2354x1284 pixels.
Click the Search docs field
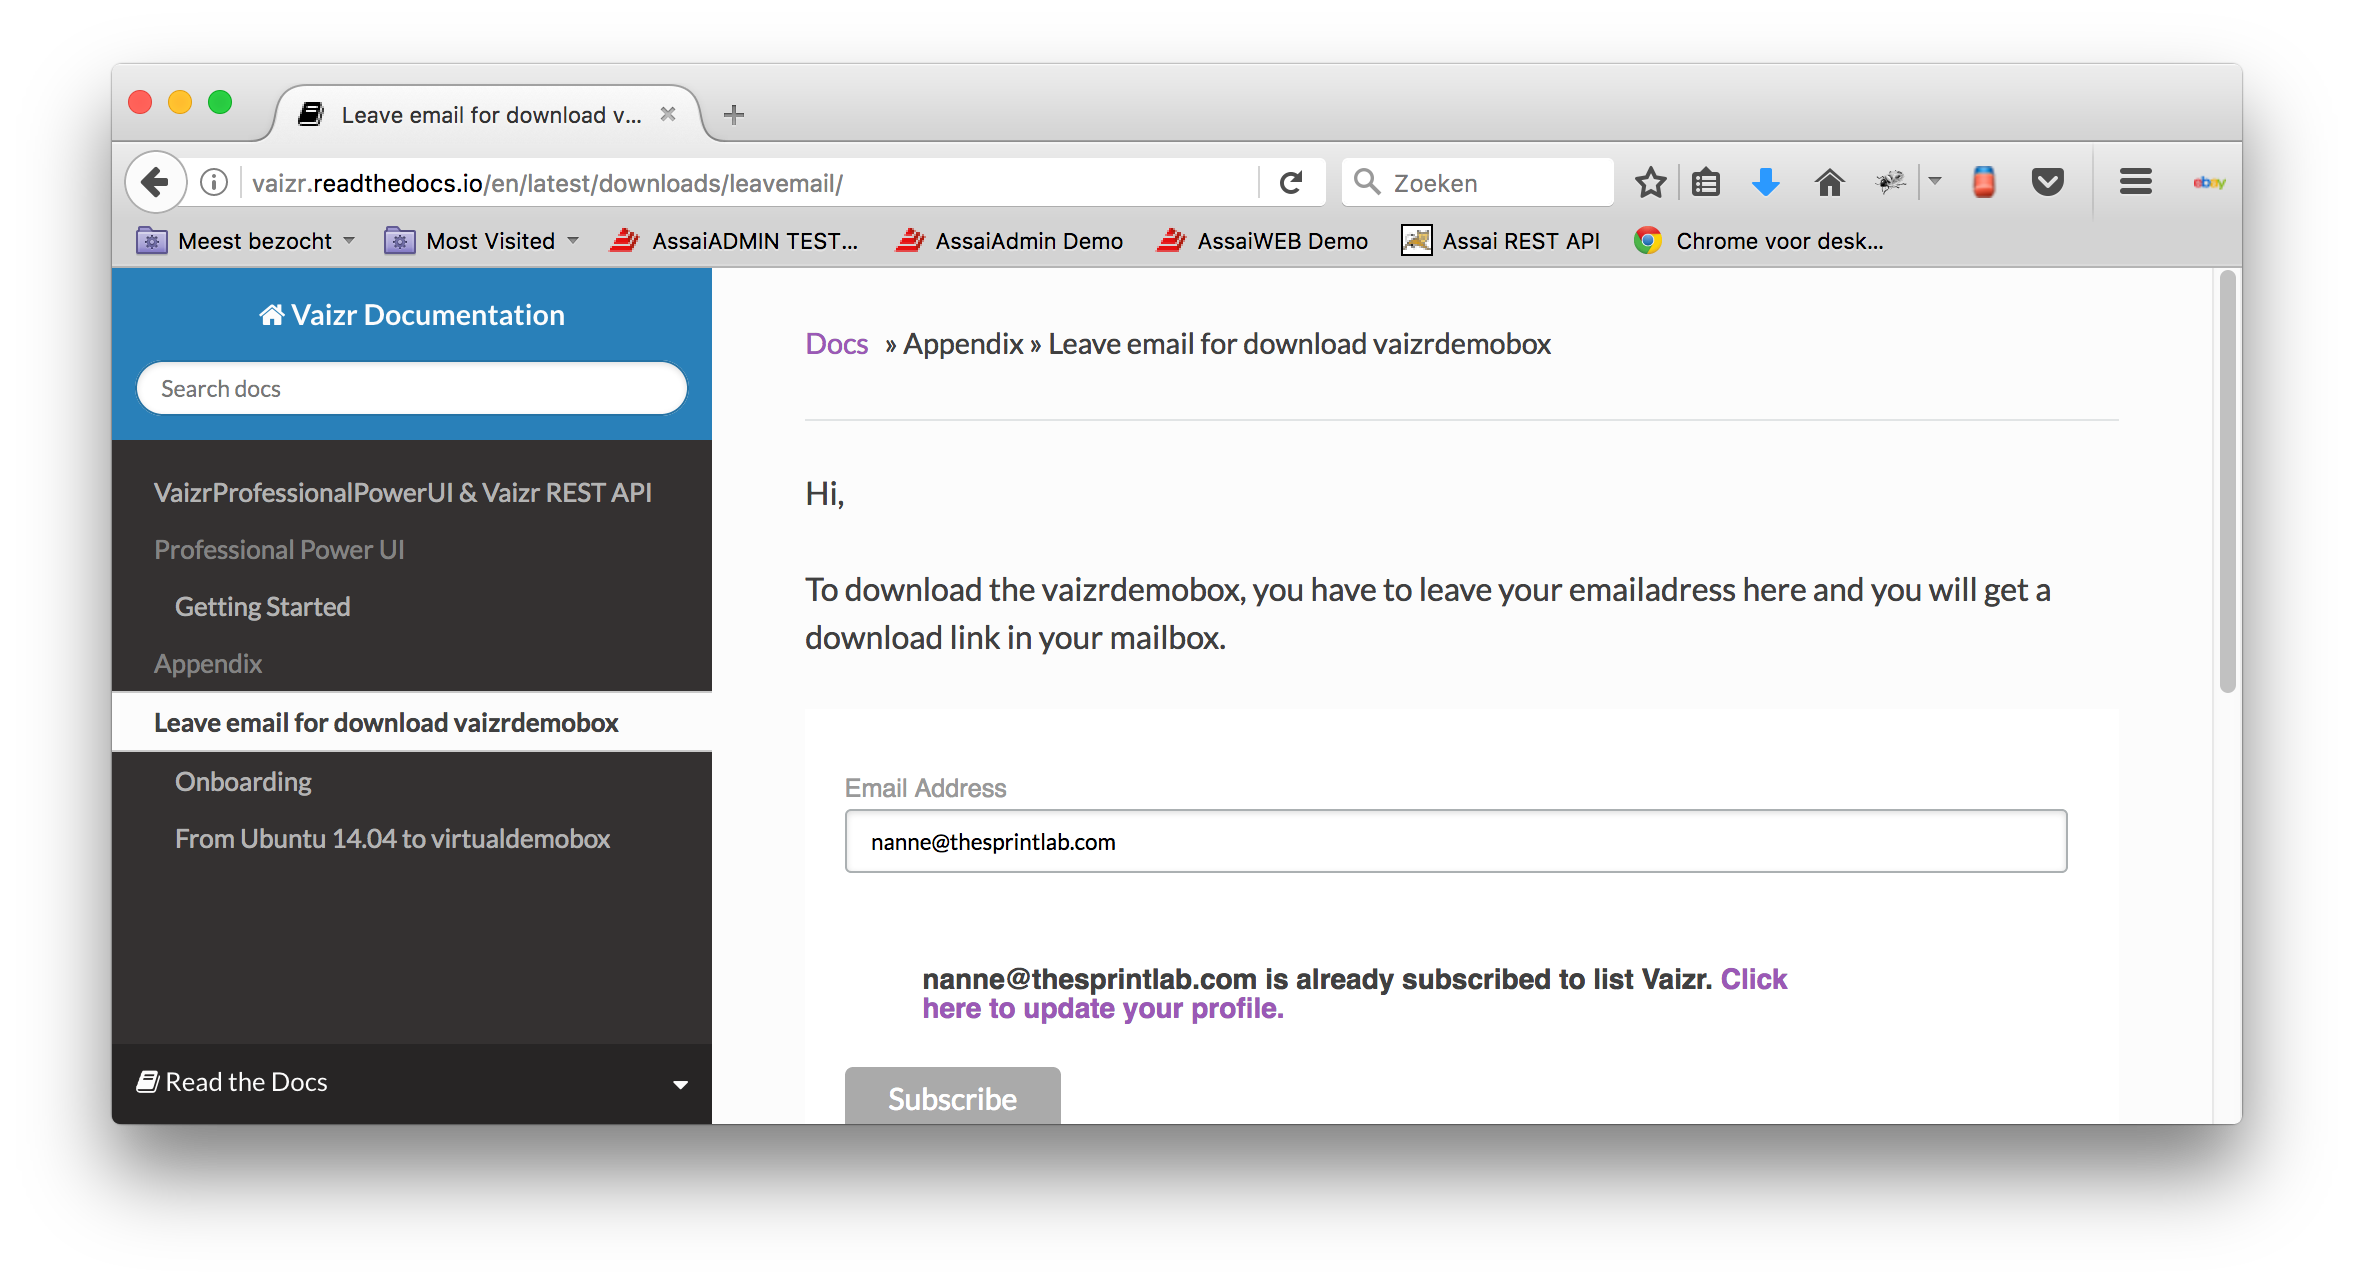click(411, 389)
